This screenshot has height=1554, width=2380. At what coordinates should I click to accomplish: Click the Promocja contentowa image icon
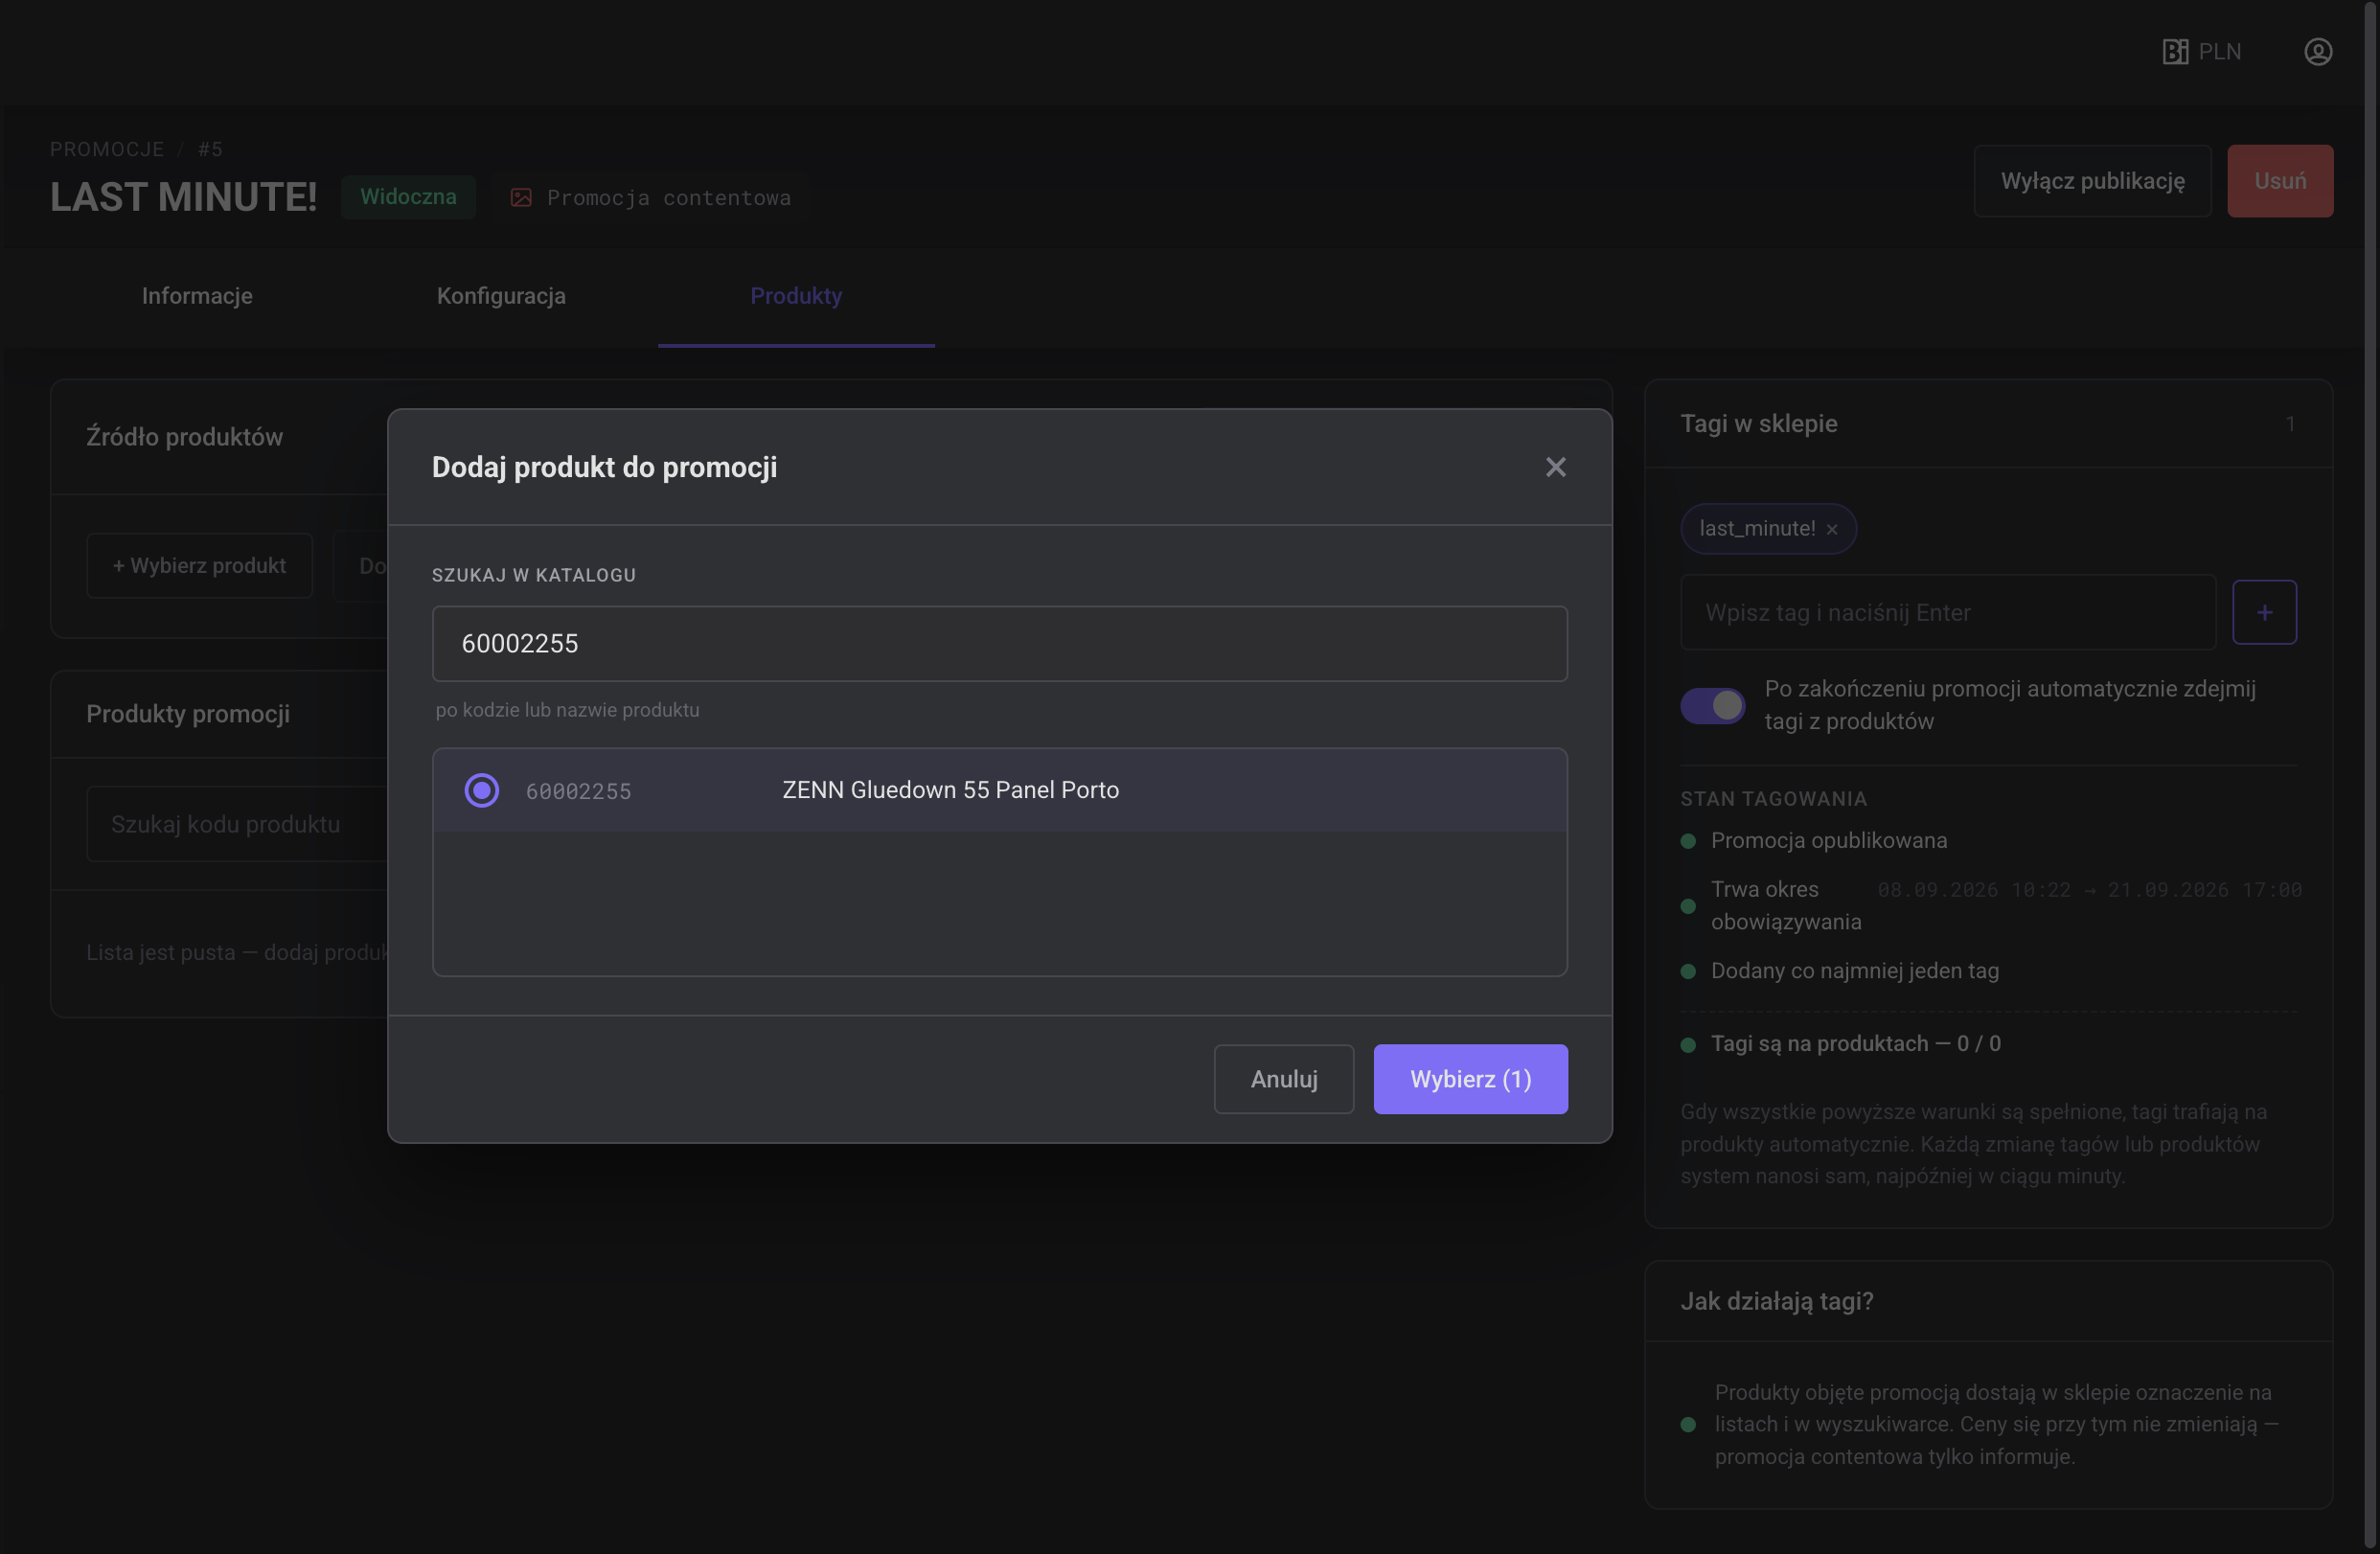point(521,198)
